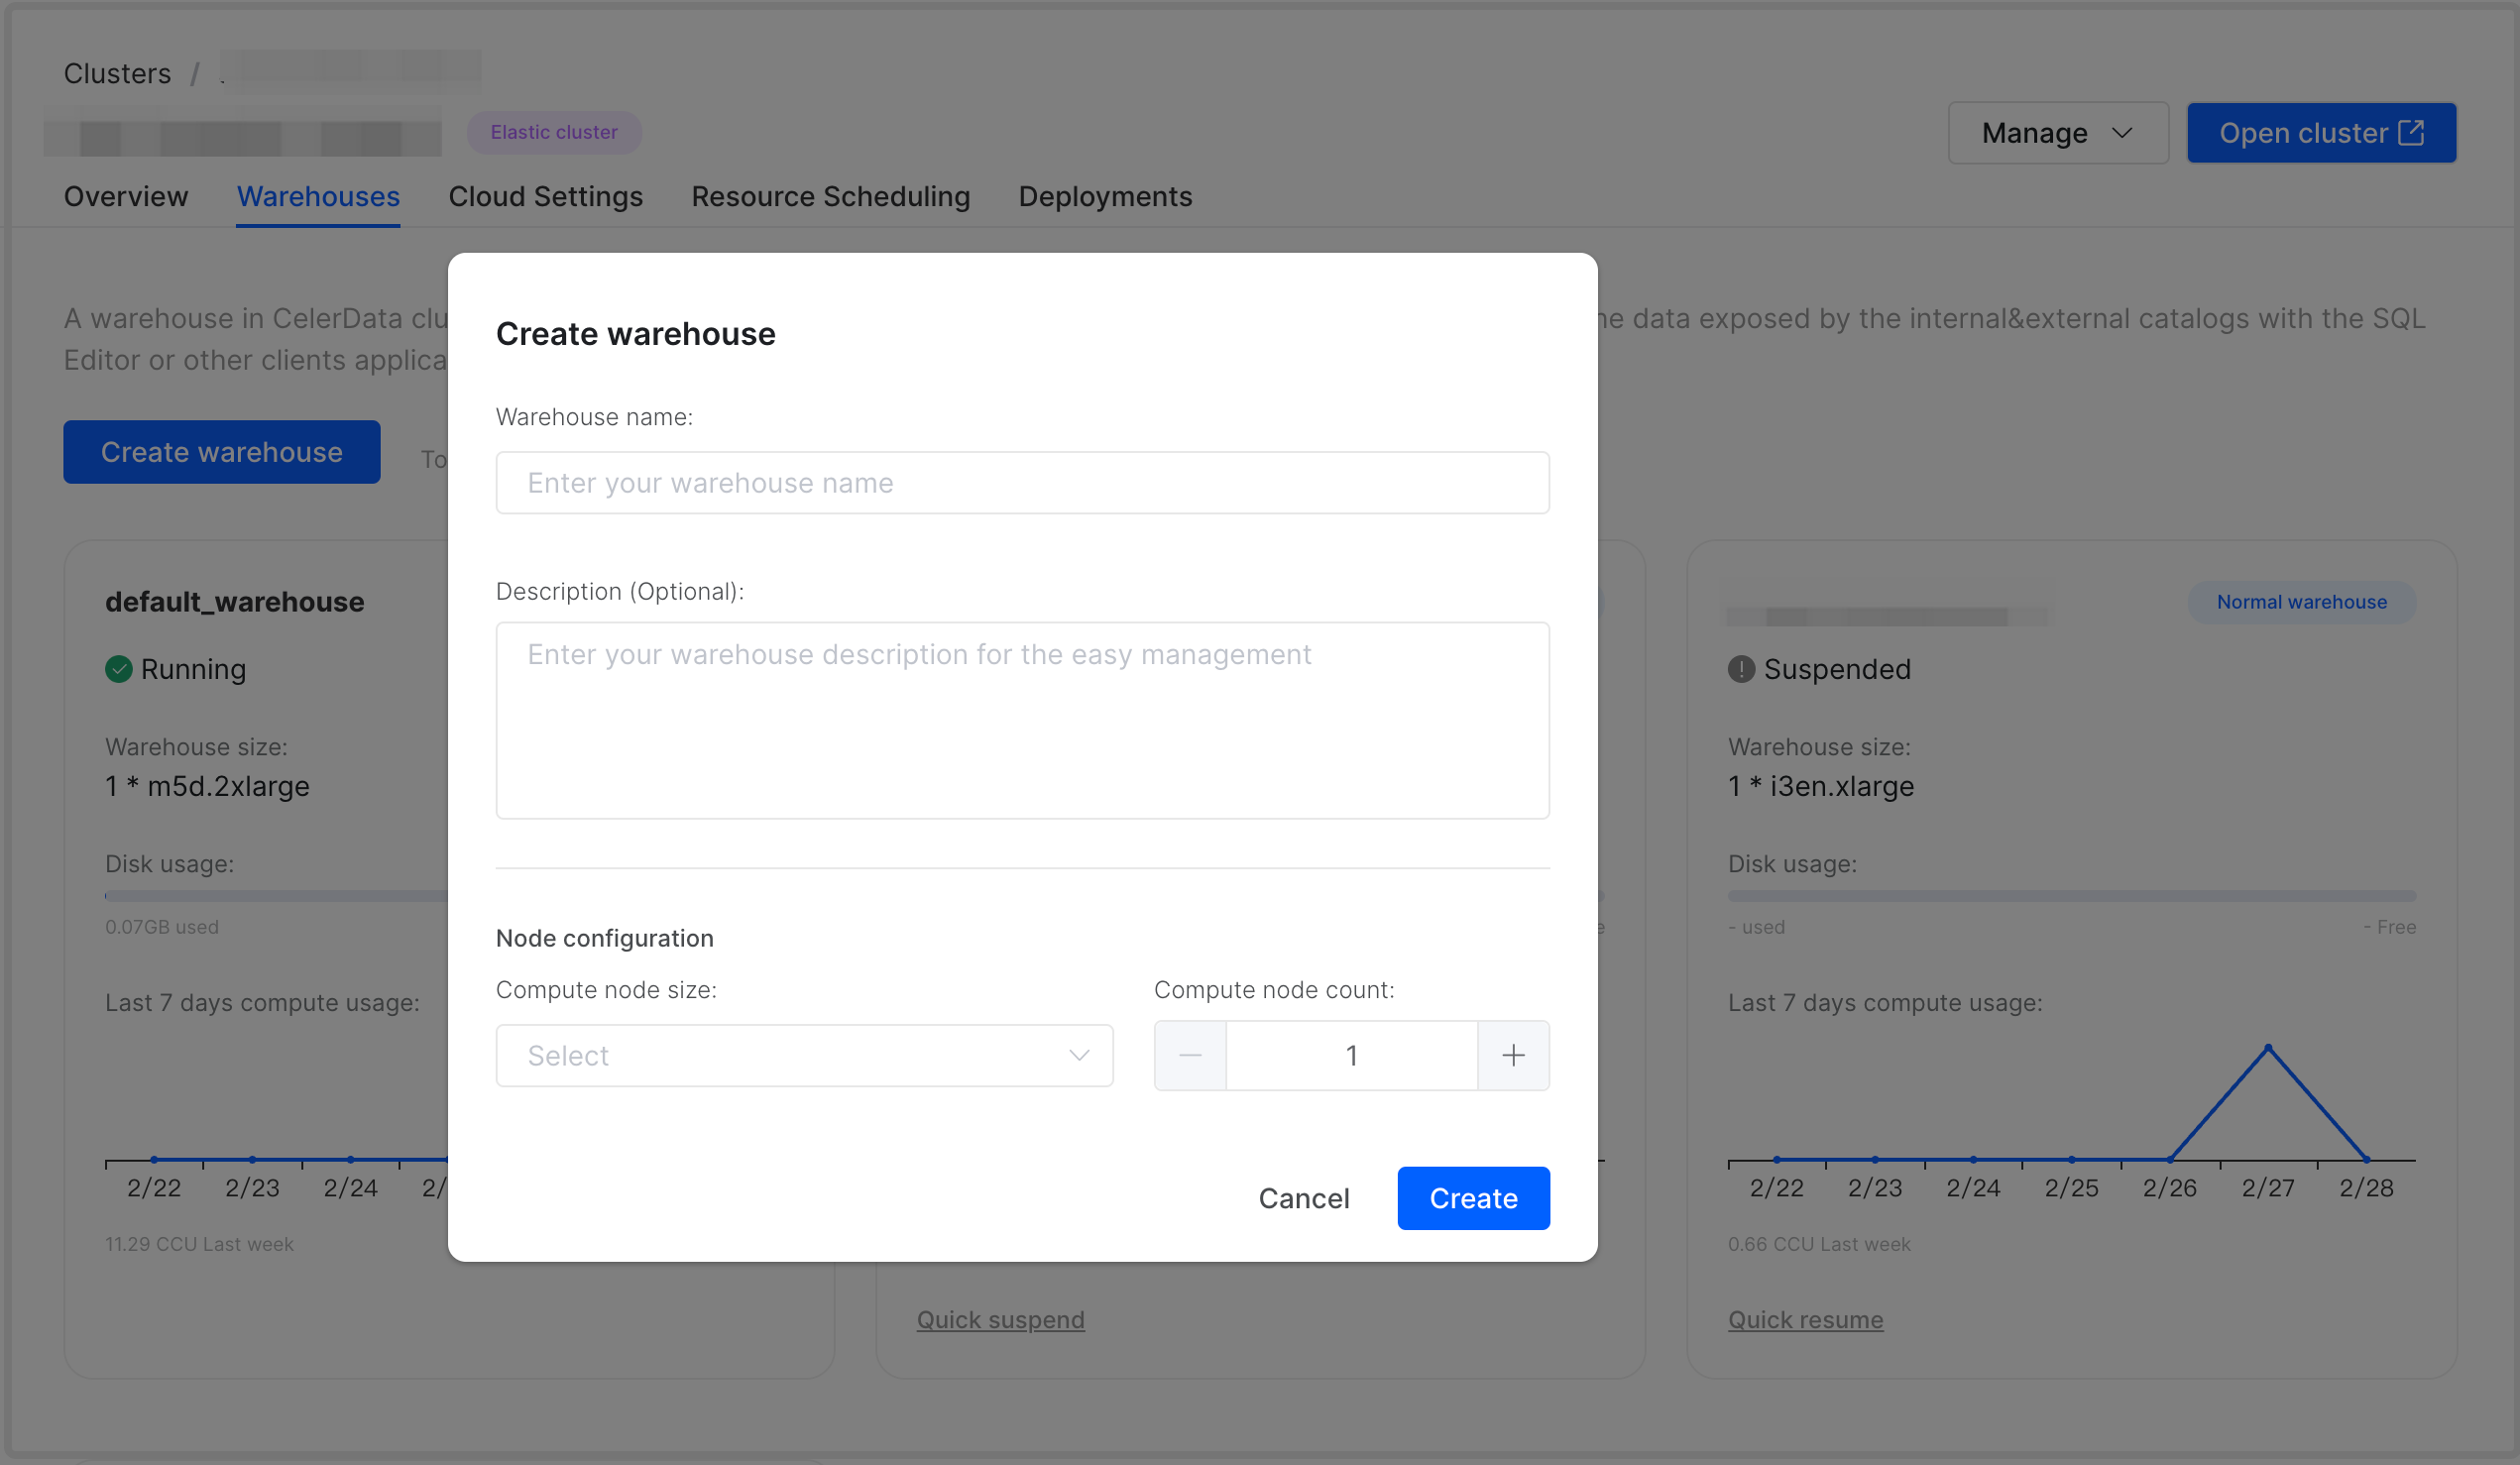The image size is (2520, 1465).
Task: Click the default_warehouse card title
Action: pos(235,602)
